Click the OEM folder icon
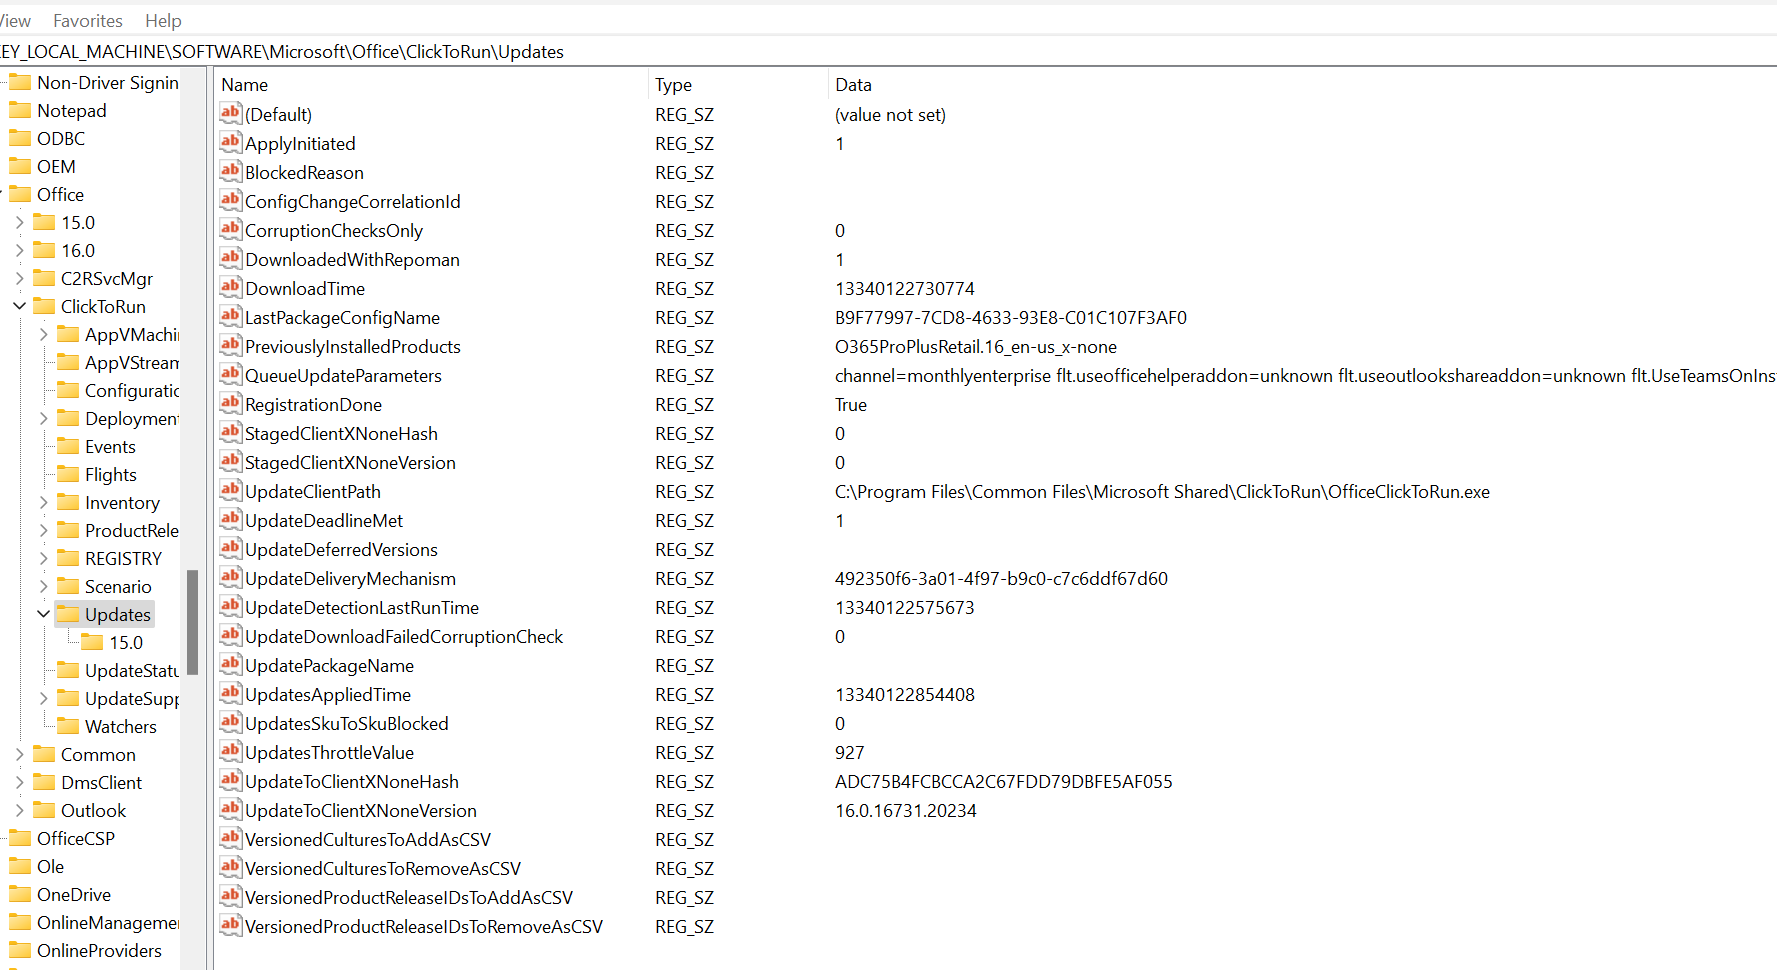The image size is (1777, 970). (x=20, y=166)
